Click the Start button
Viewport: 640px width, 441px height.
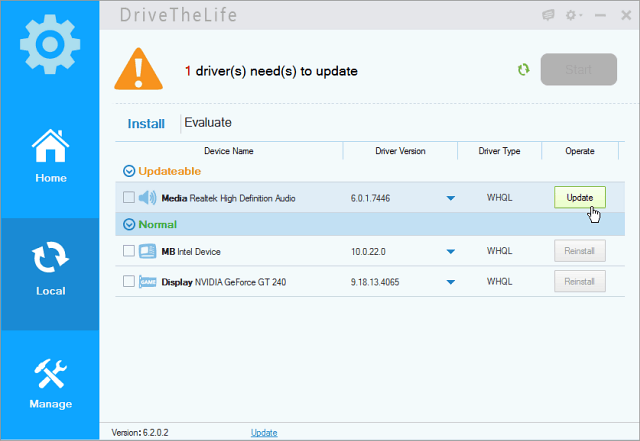tap(578, 69)
